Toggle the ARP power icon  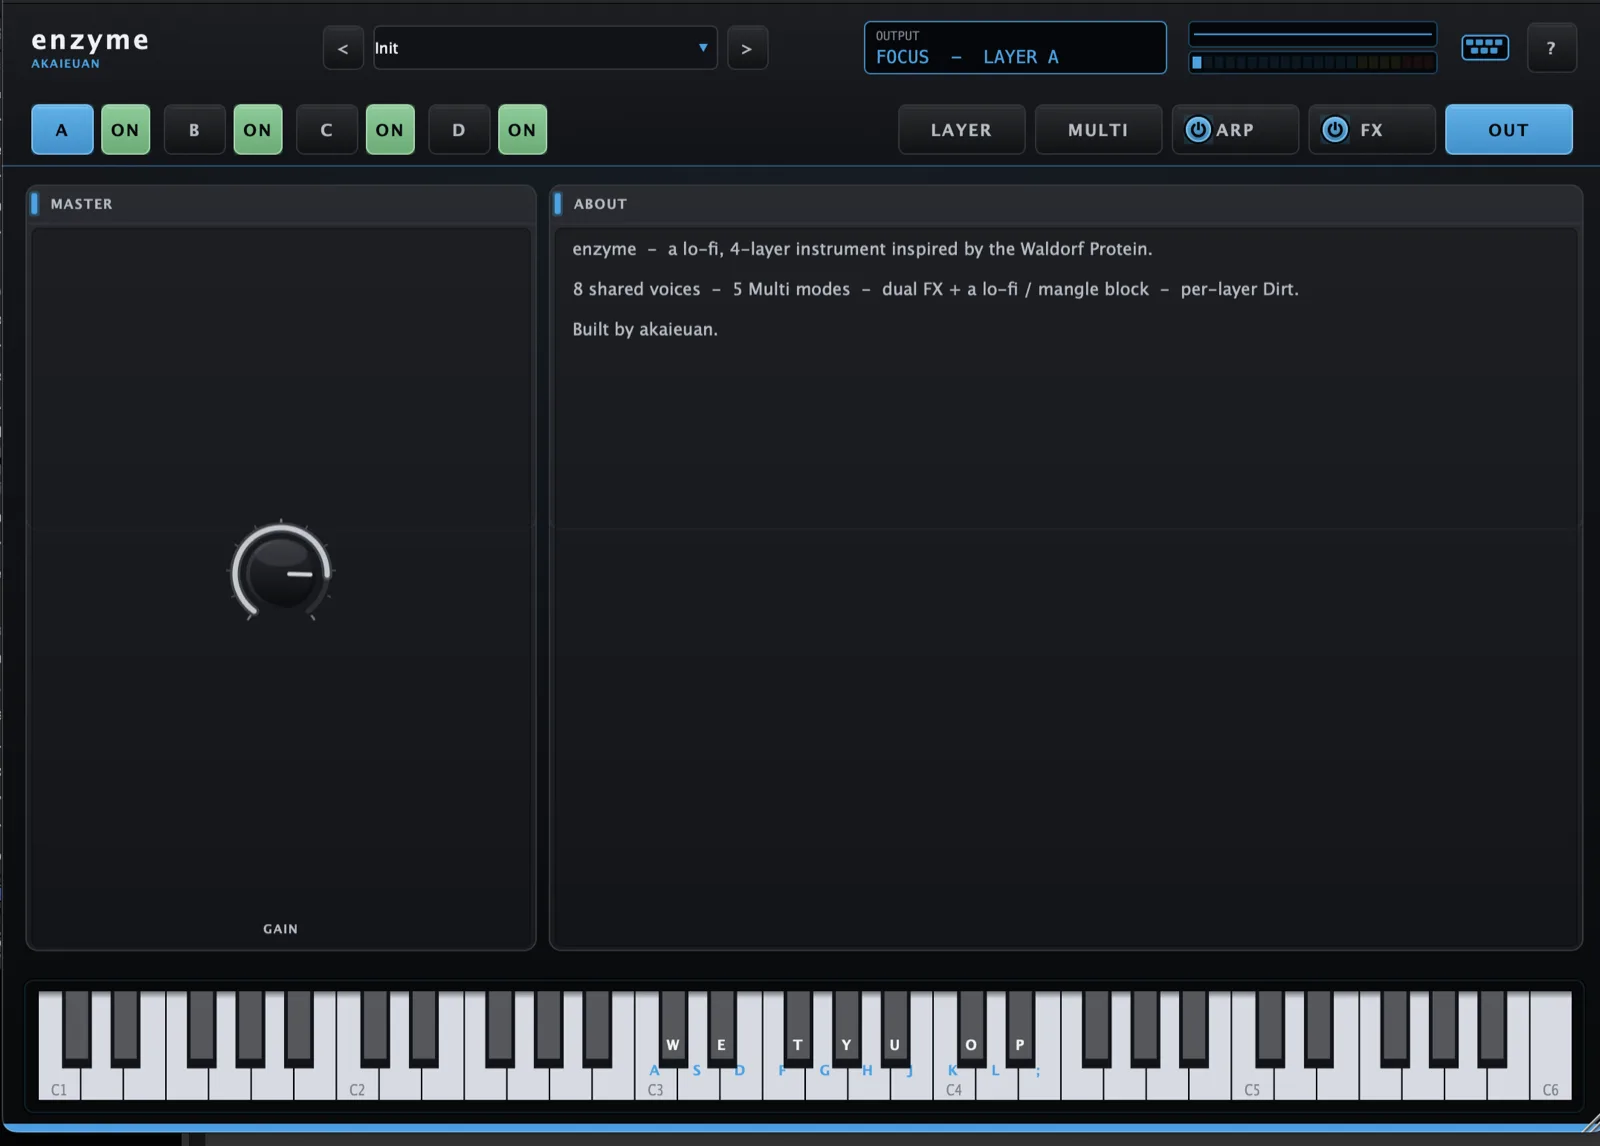click(1198, 129)
